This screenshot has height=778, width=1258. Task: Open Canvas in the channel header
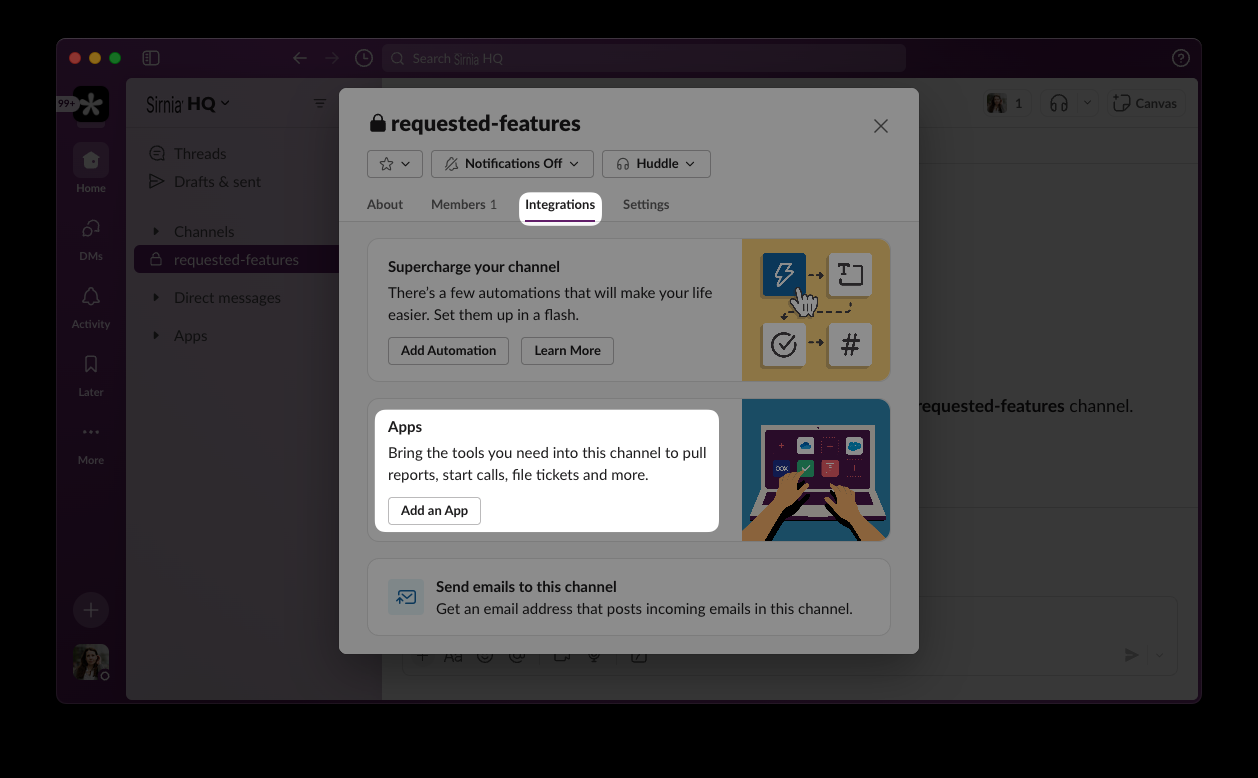[1145, 103]
